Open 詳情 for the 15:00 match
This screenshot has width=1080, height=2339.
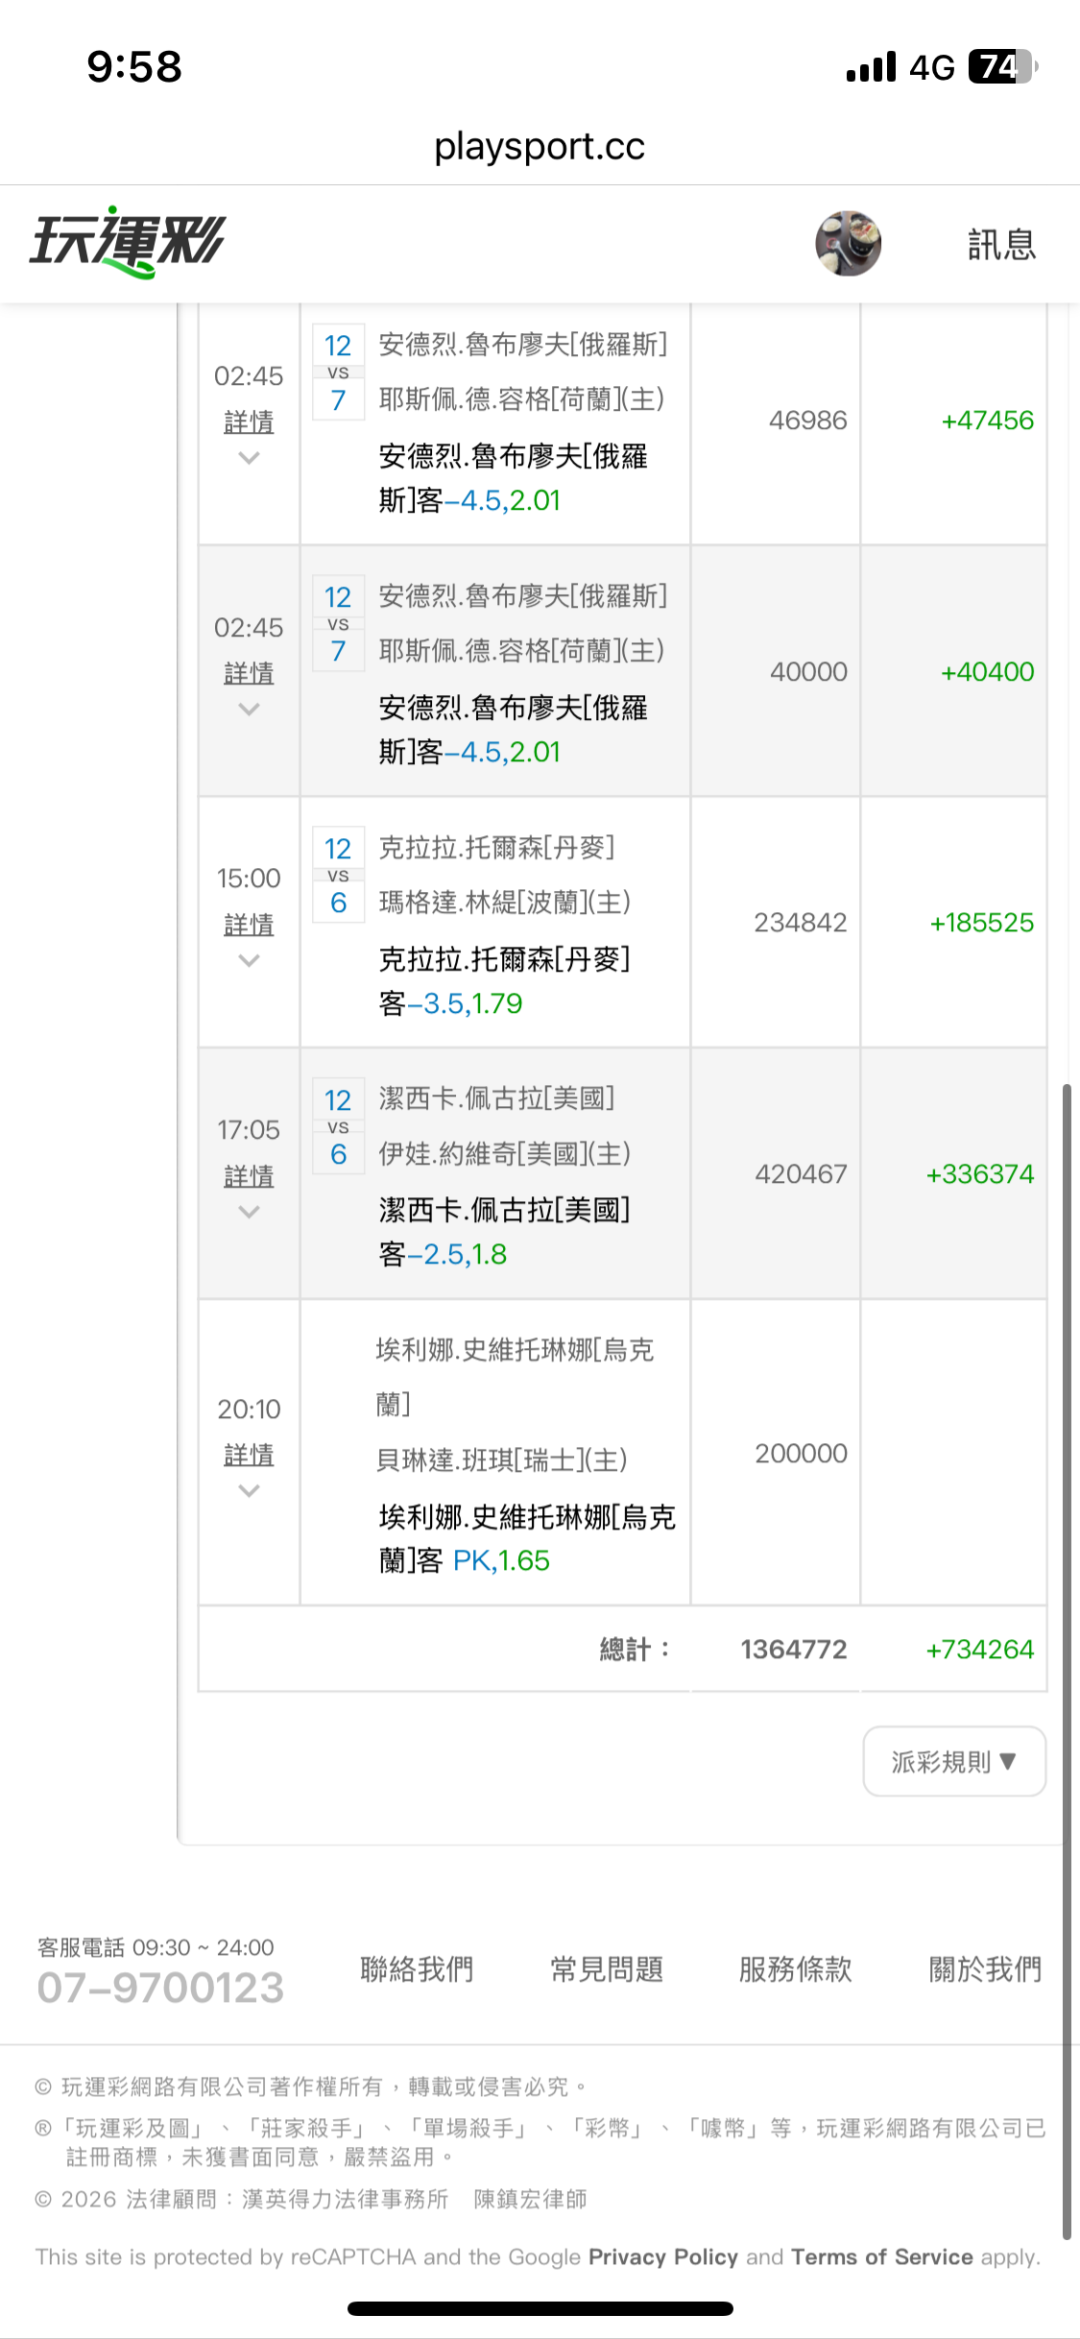tap(249, 924)
